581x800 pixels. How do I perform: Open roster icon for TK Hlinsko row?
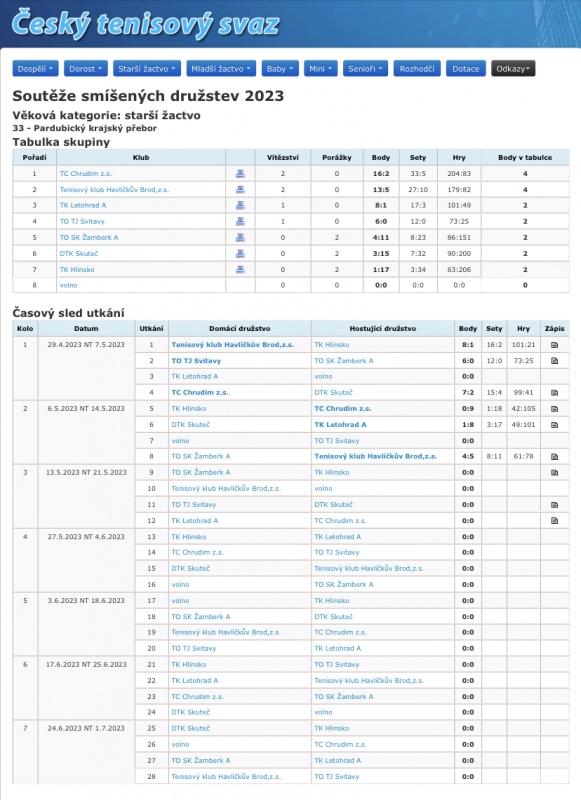point(240,269)
